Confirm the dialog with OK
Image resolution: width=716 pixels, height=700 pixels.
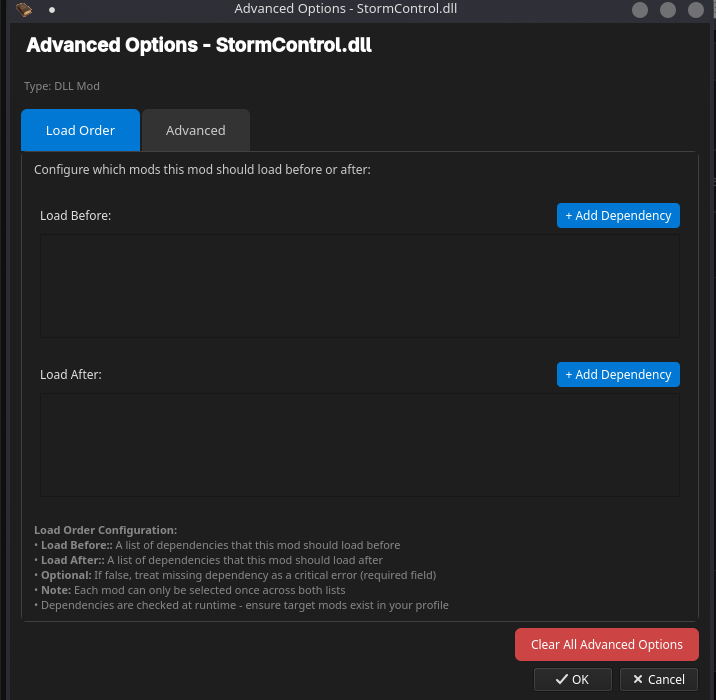572,679
